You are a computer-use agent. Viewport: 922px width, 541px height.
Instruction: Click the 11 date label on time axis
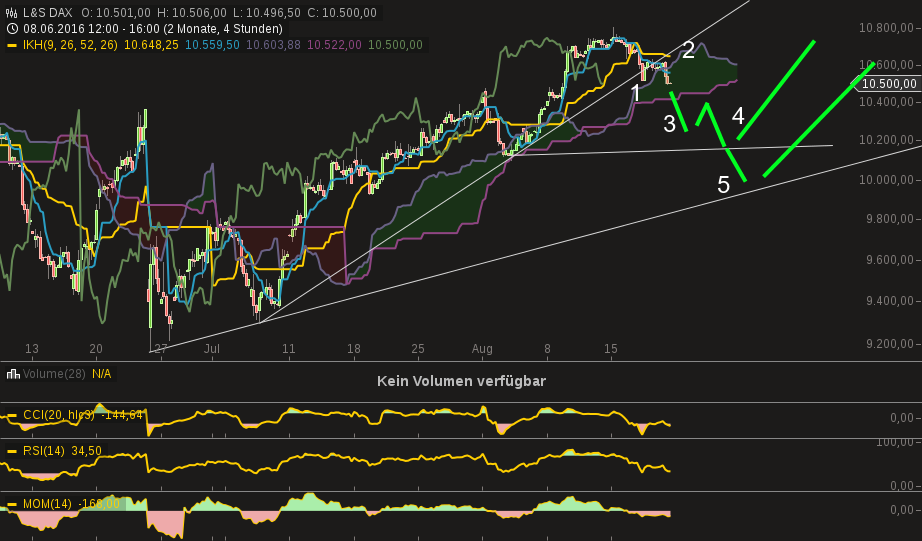(289, 349)
